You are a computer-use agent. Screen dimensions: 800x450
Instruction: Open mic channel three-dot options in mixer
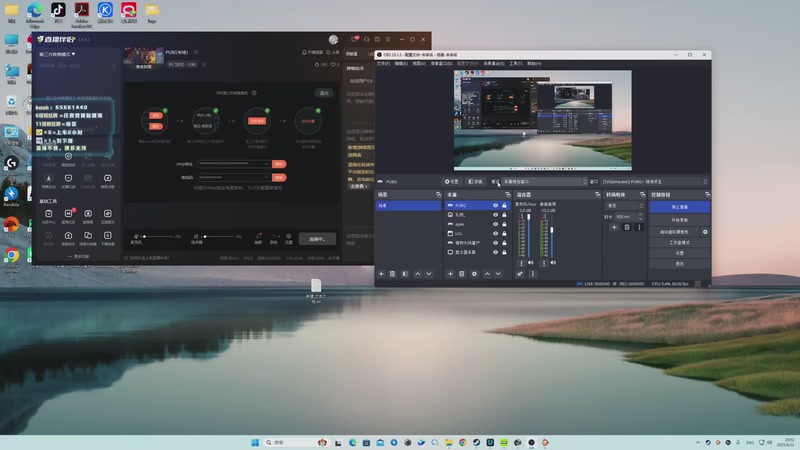[521, 263]
